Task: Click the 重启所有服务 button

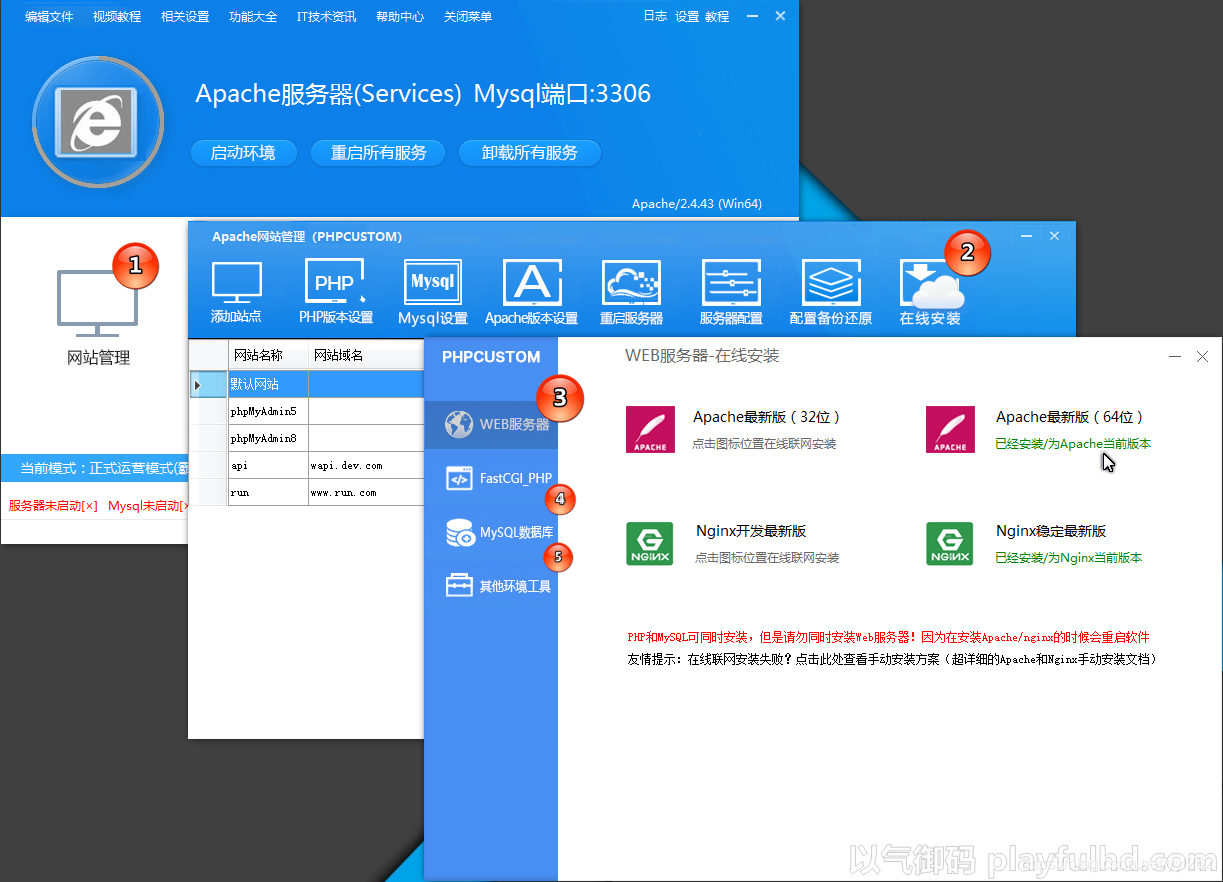Action: click(x=379, y=153)
